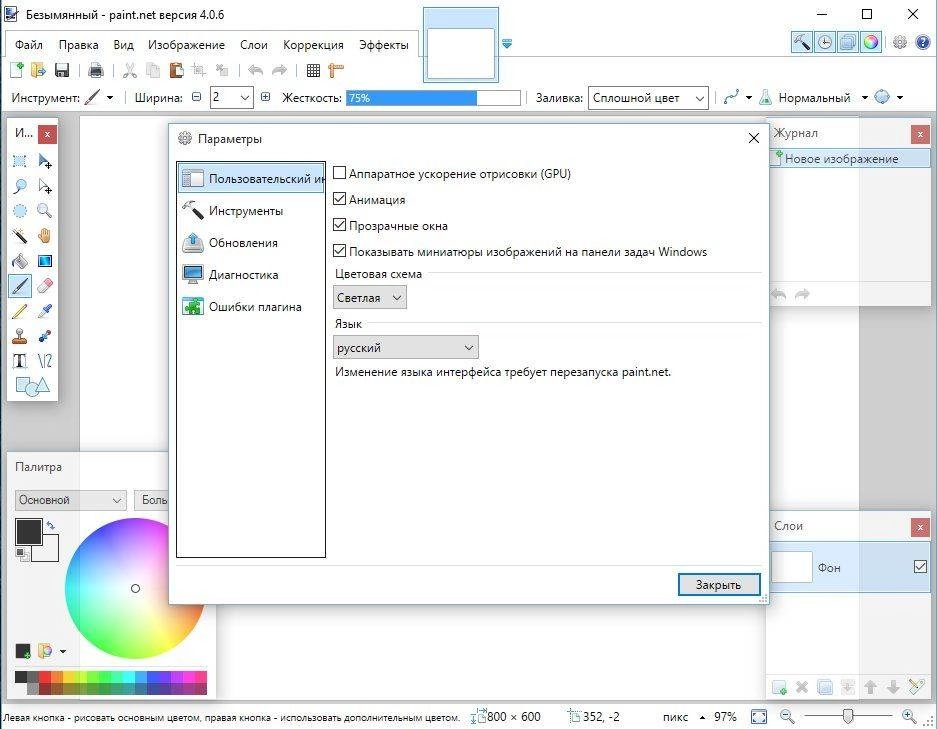Swap primary and secondary colors
The width and height of the screenshot is (937, 729).
[x=51, y=525]
